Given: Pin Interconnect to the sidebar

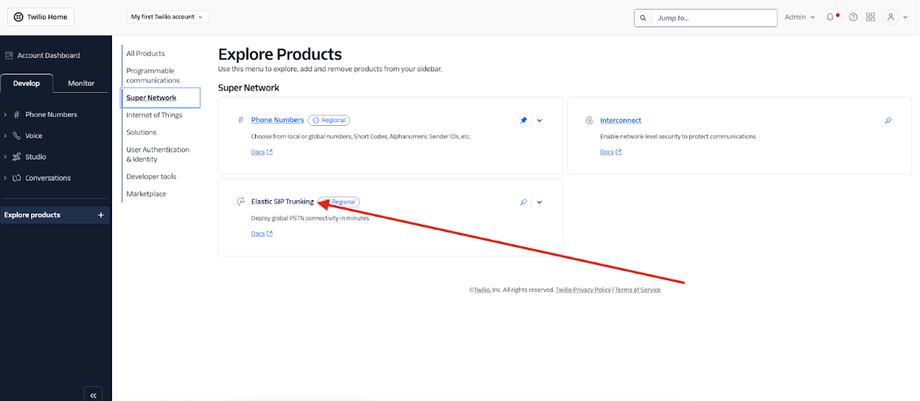Looking at the screenshot, I should click(888, 120).
